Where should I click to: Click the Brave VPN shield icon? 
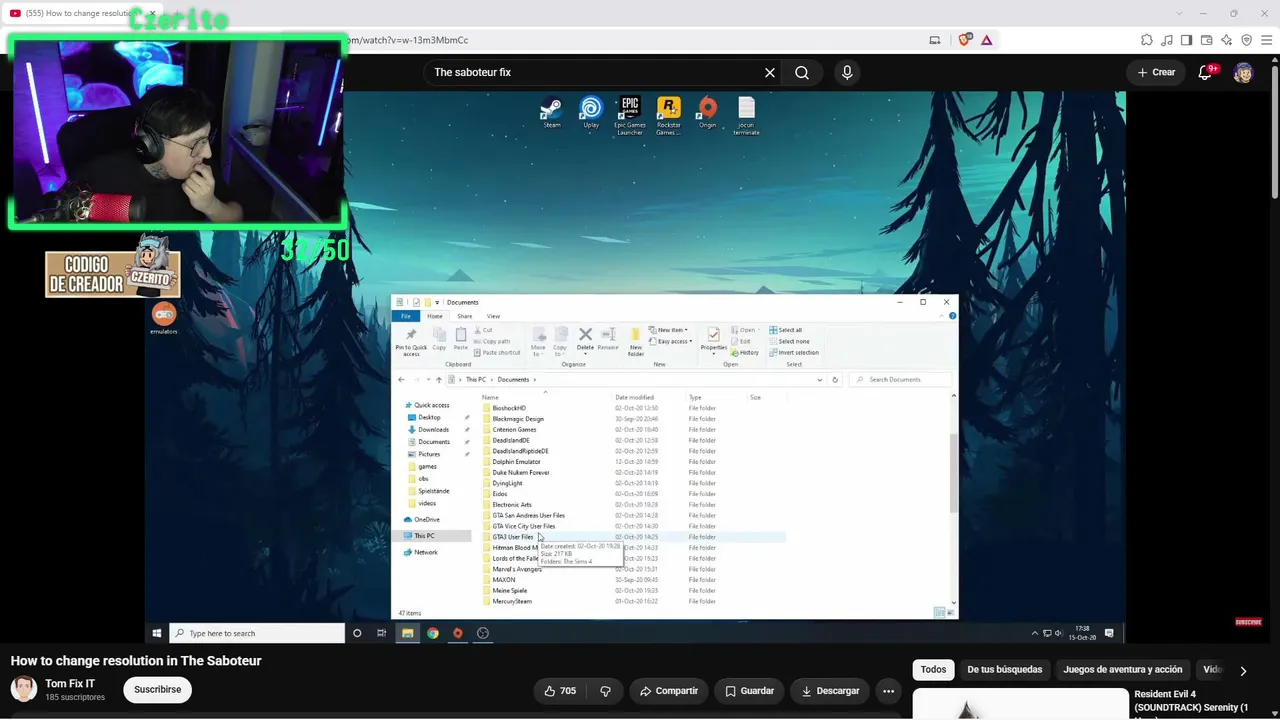pyautogui.click(x=1247, y=40)
